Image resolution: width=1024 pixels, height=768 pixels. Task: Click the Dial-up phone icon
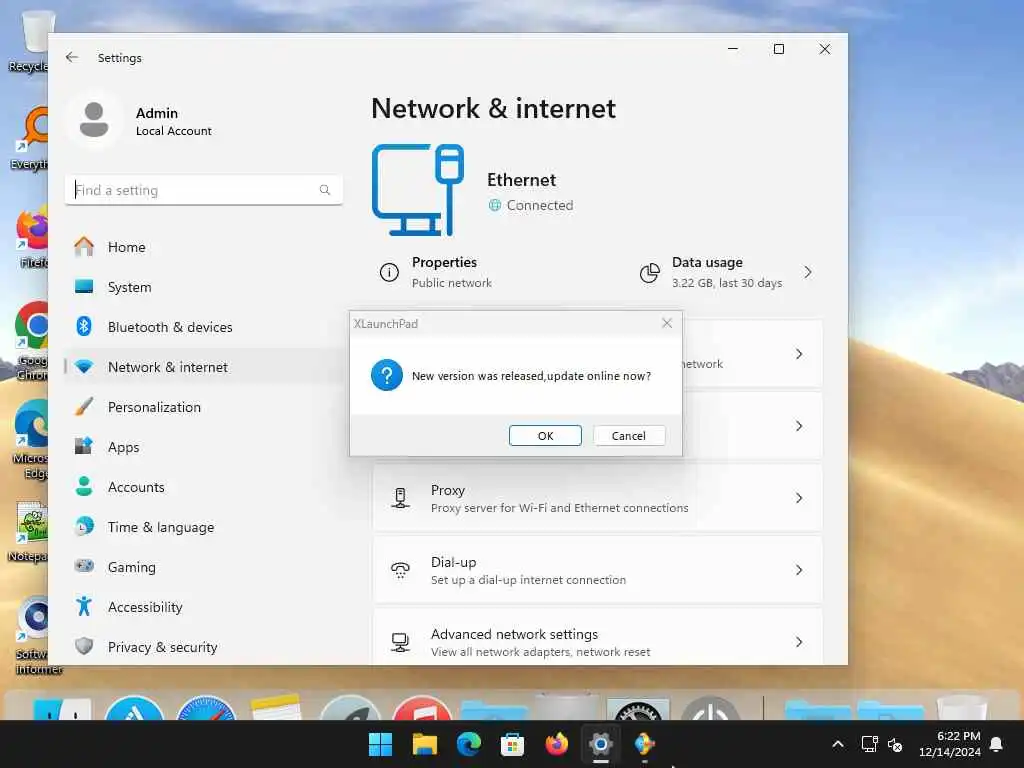point(400,570)
